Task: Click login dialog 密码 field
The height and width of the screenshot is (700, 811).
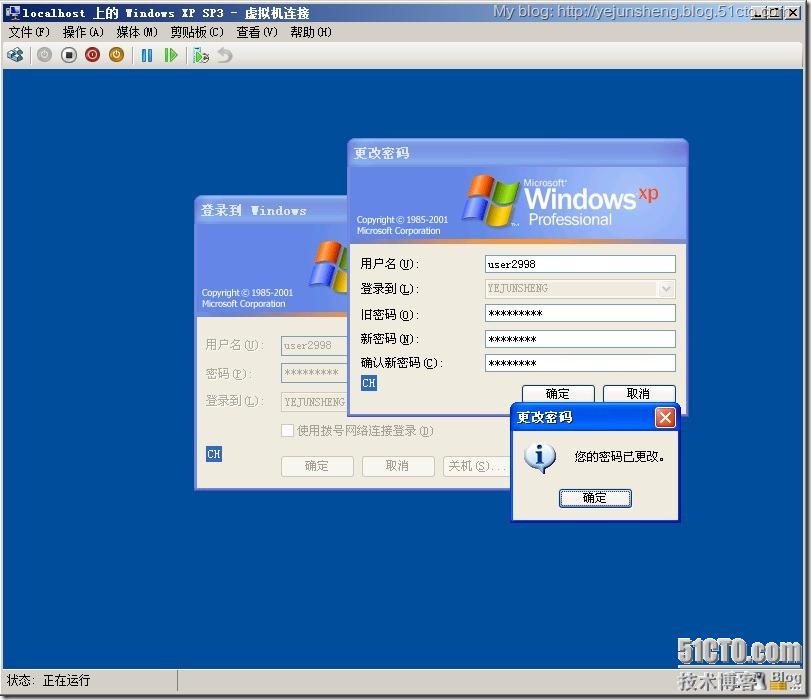Action: pyautogui.click(x=314, y=373)
